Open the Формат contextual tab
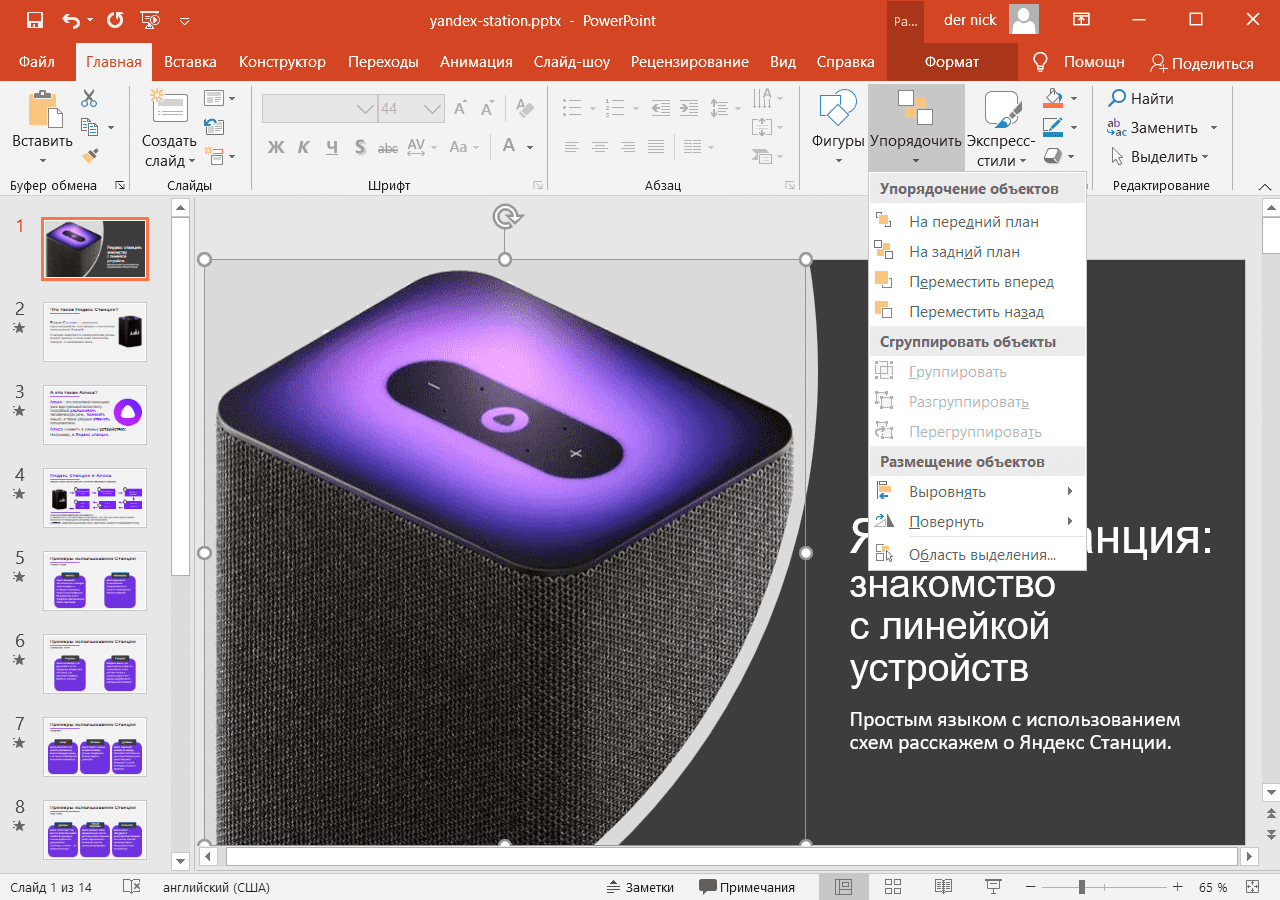This screenshot has width=1280, height=900. click(951, 62)
